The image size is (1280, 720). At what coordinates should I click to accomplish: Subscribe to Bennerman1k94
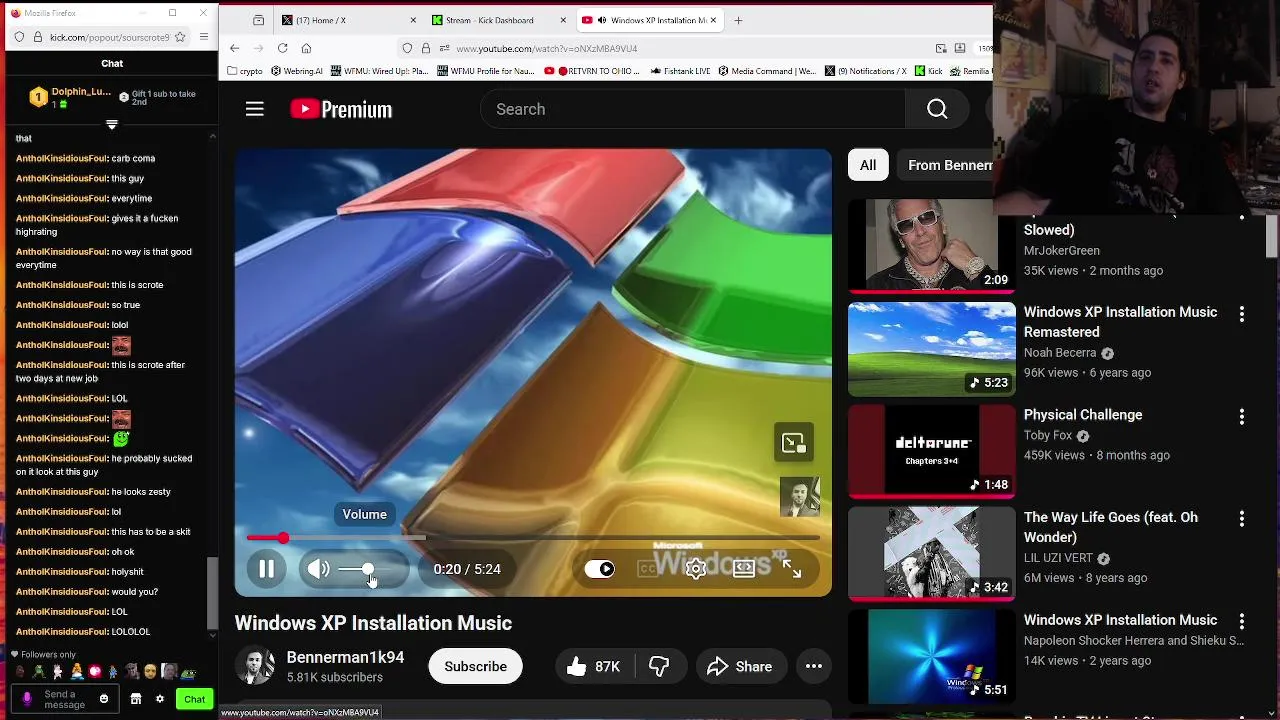click(x=475, y=667)
